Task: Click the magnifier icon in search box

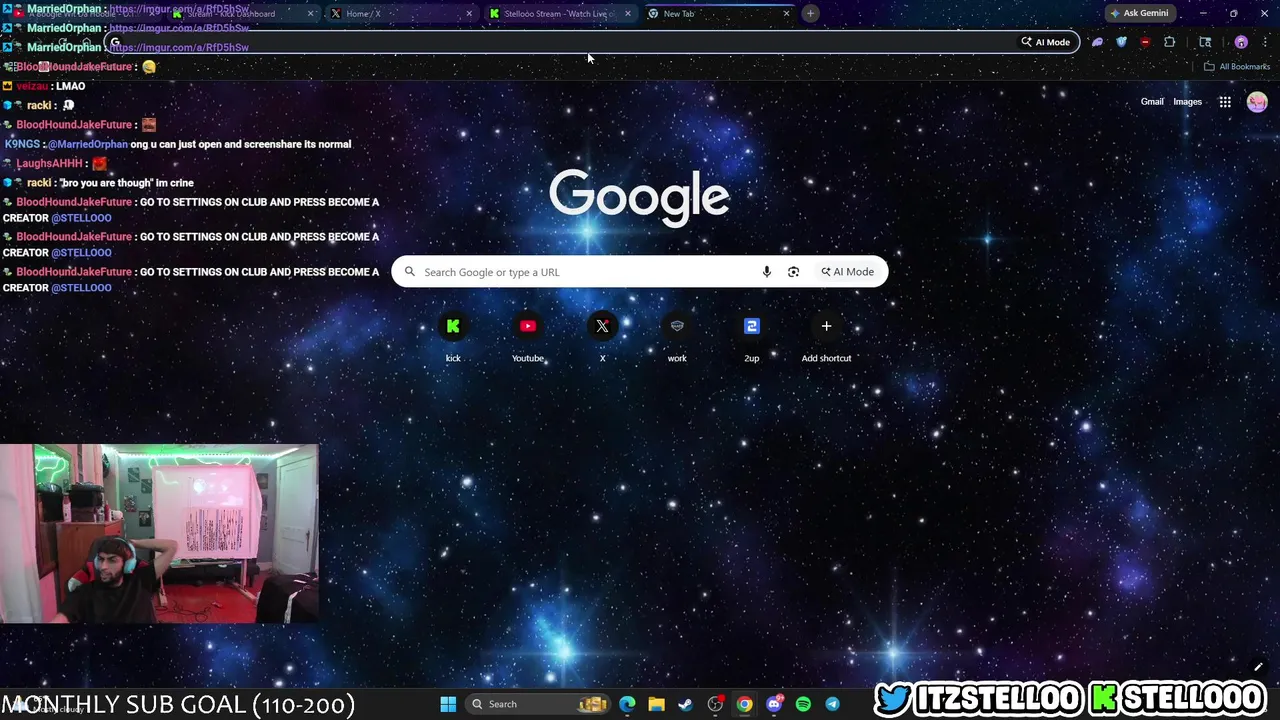Action: 410,272
